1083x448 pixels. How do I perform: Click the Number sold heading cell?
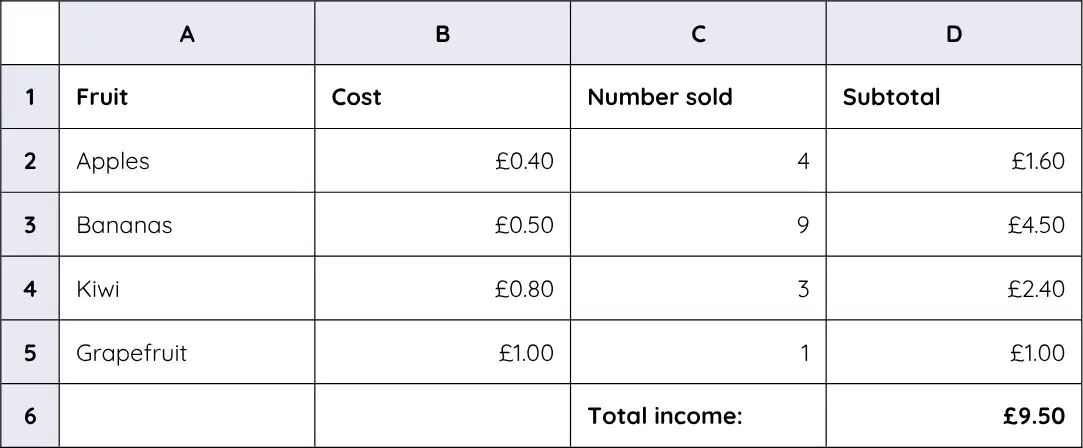click(698, 97)
